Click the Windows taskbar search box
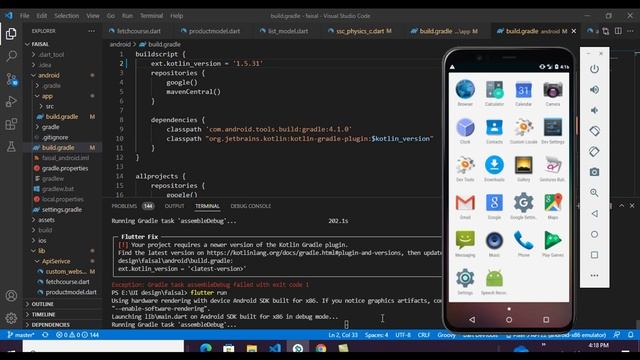This screenshot has width=640, height=360. coord(103,346)
